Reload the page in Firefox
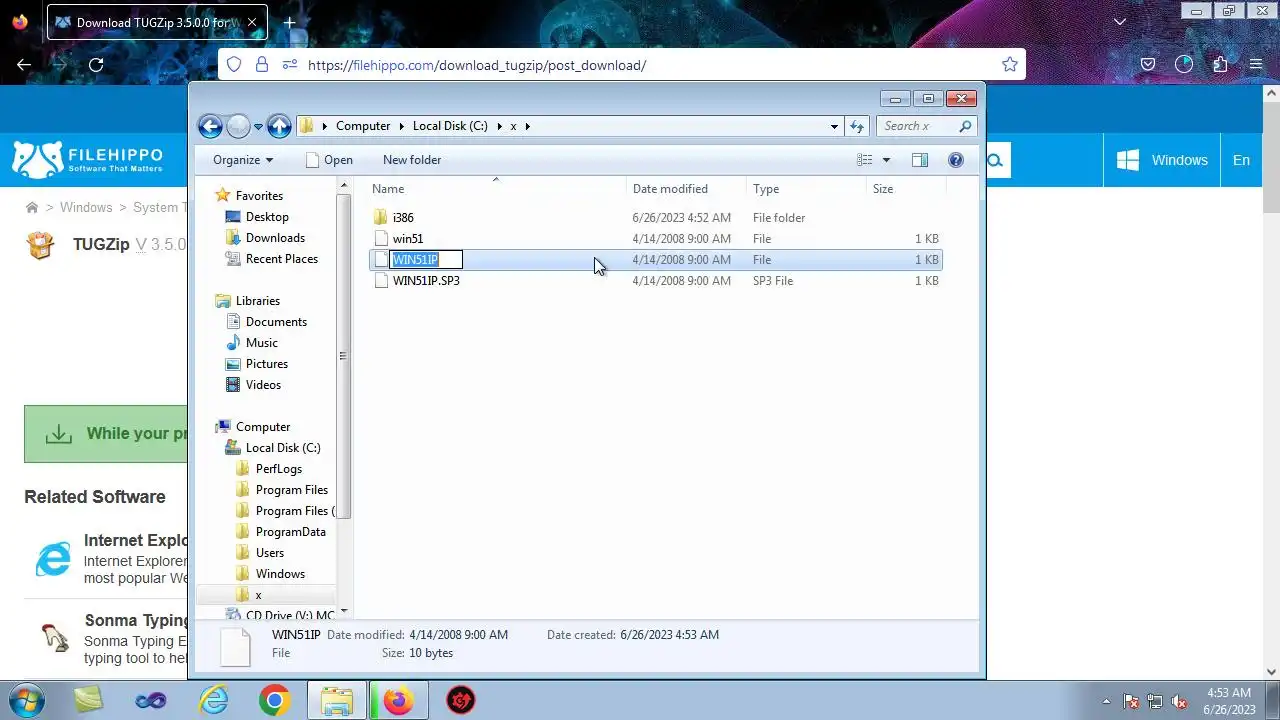This screenshot has width=1280, height=720. [96, 65]
